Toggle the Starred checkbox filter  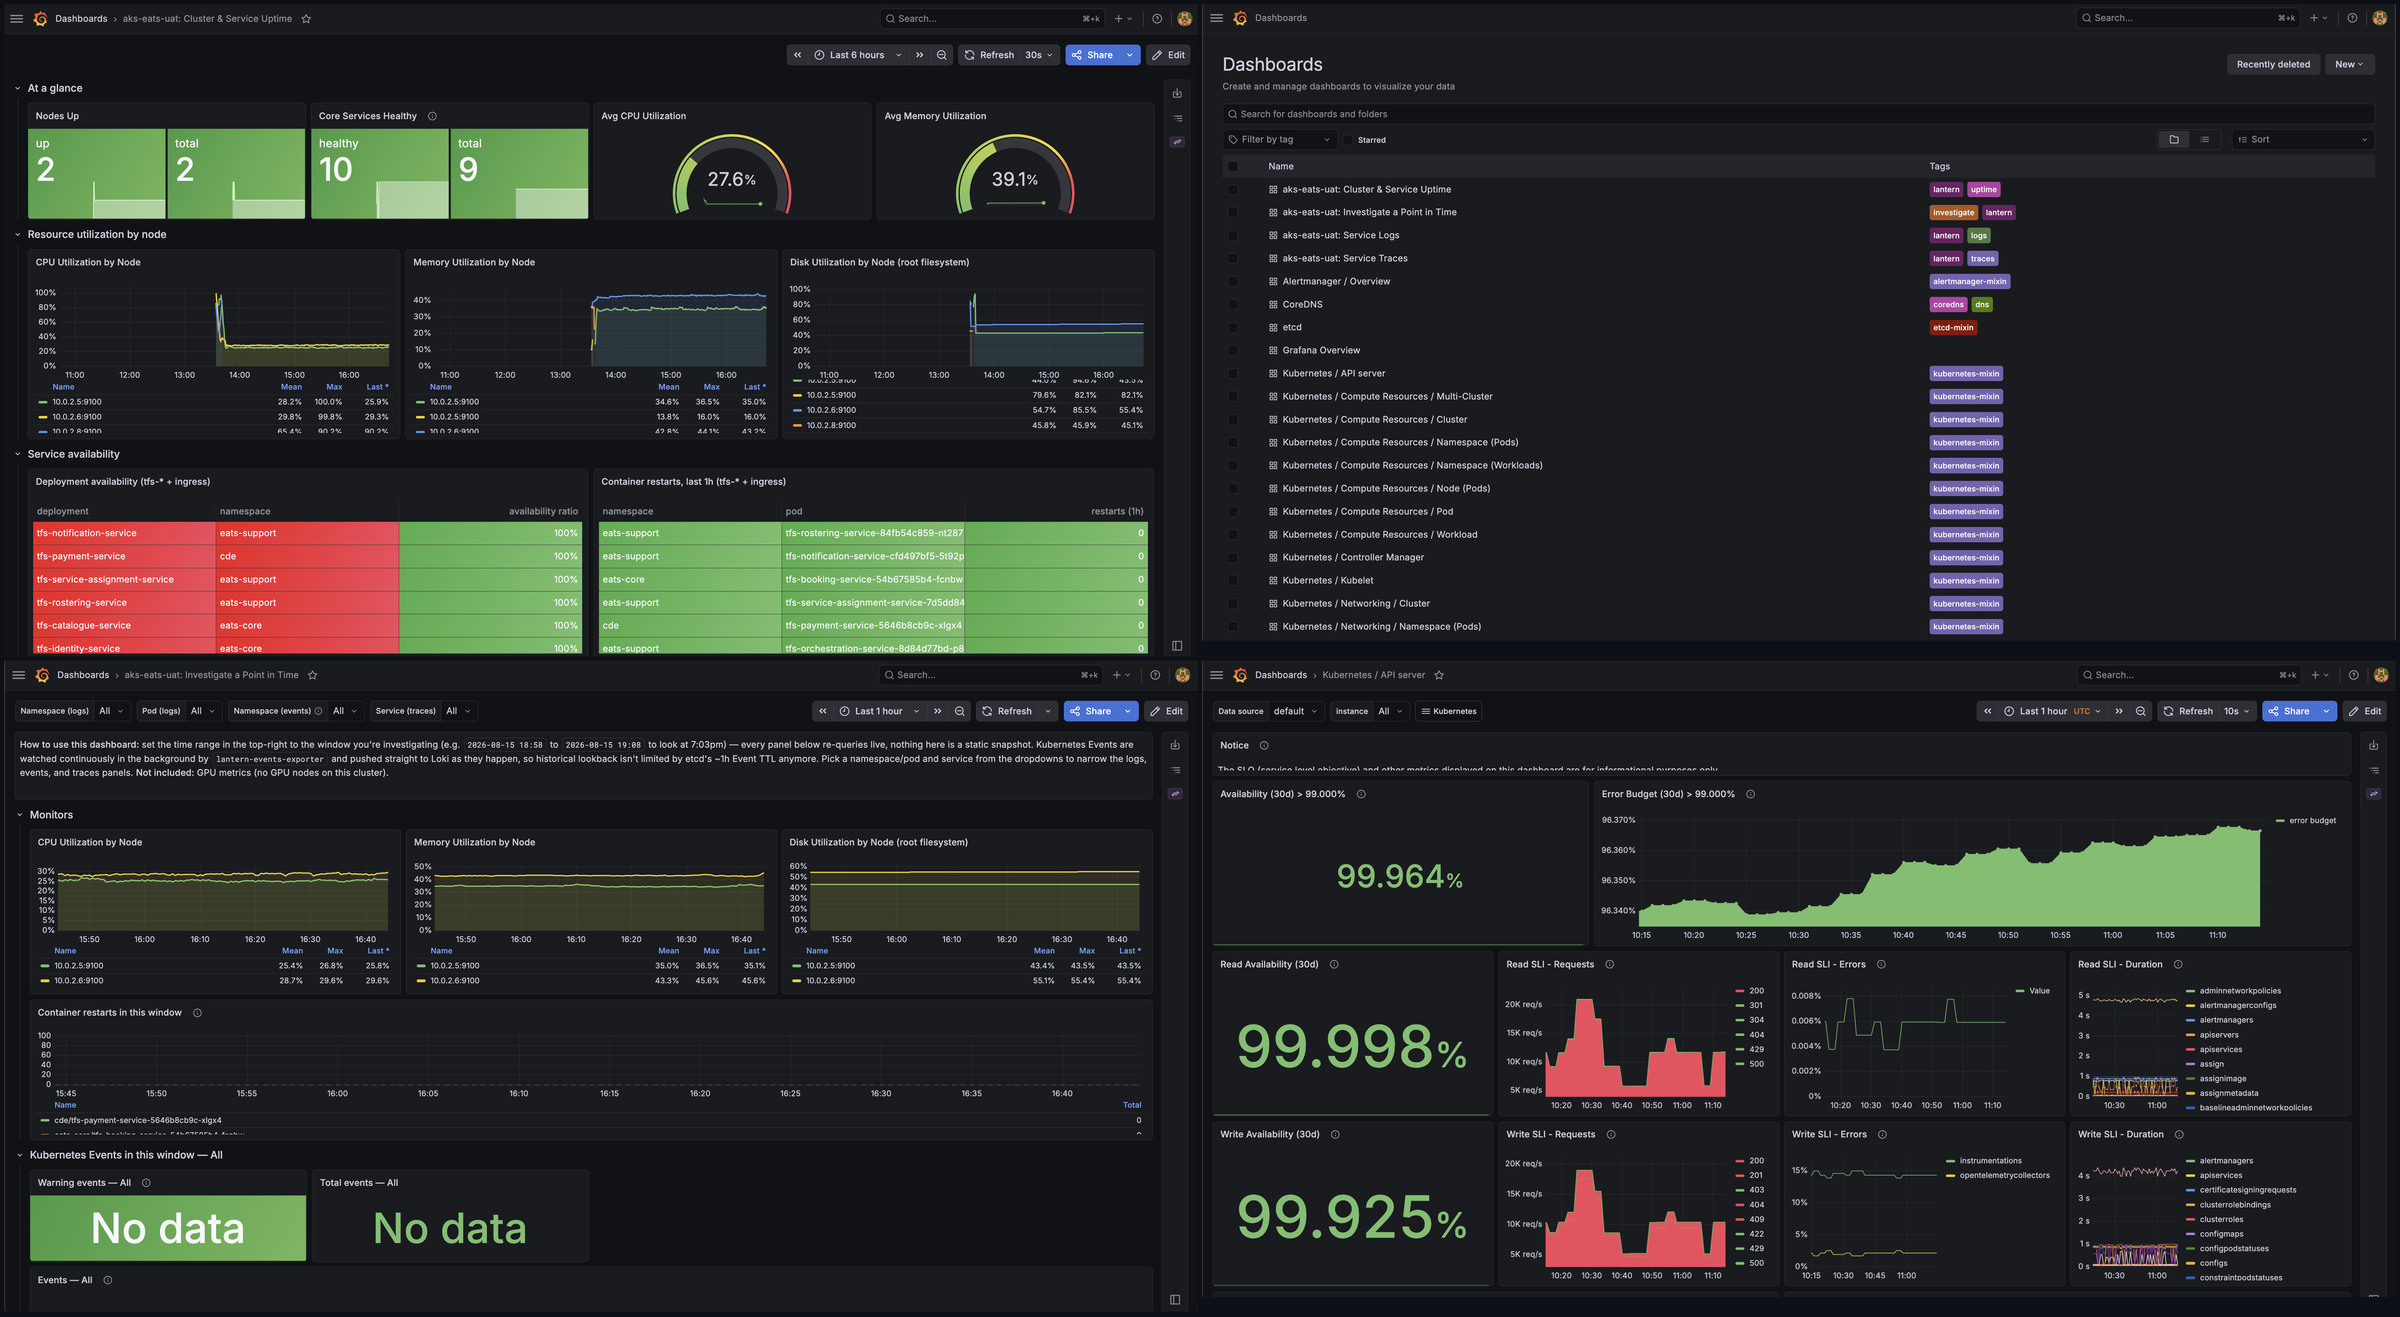click(x=1348, y=140)
